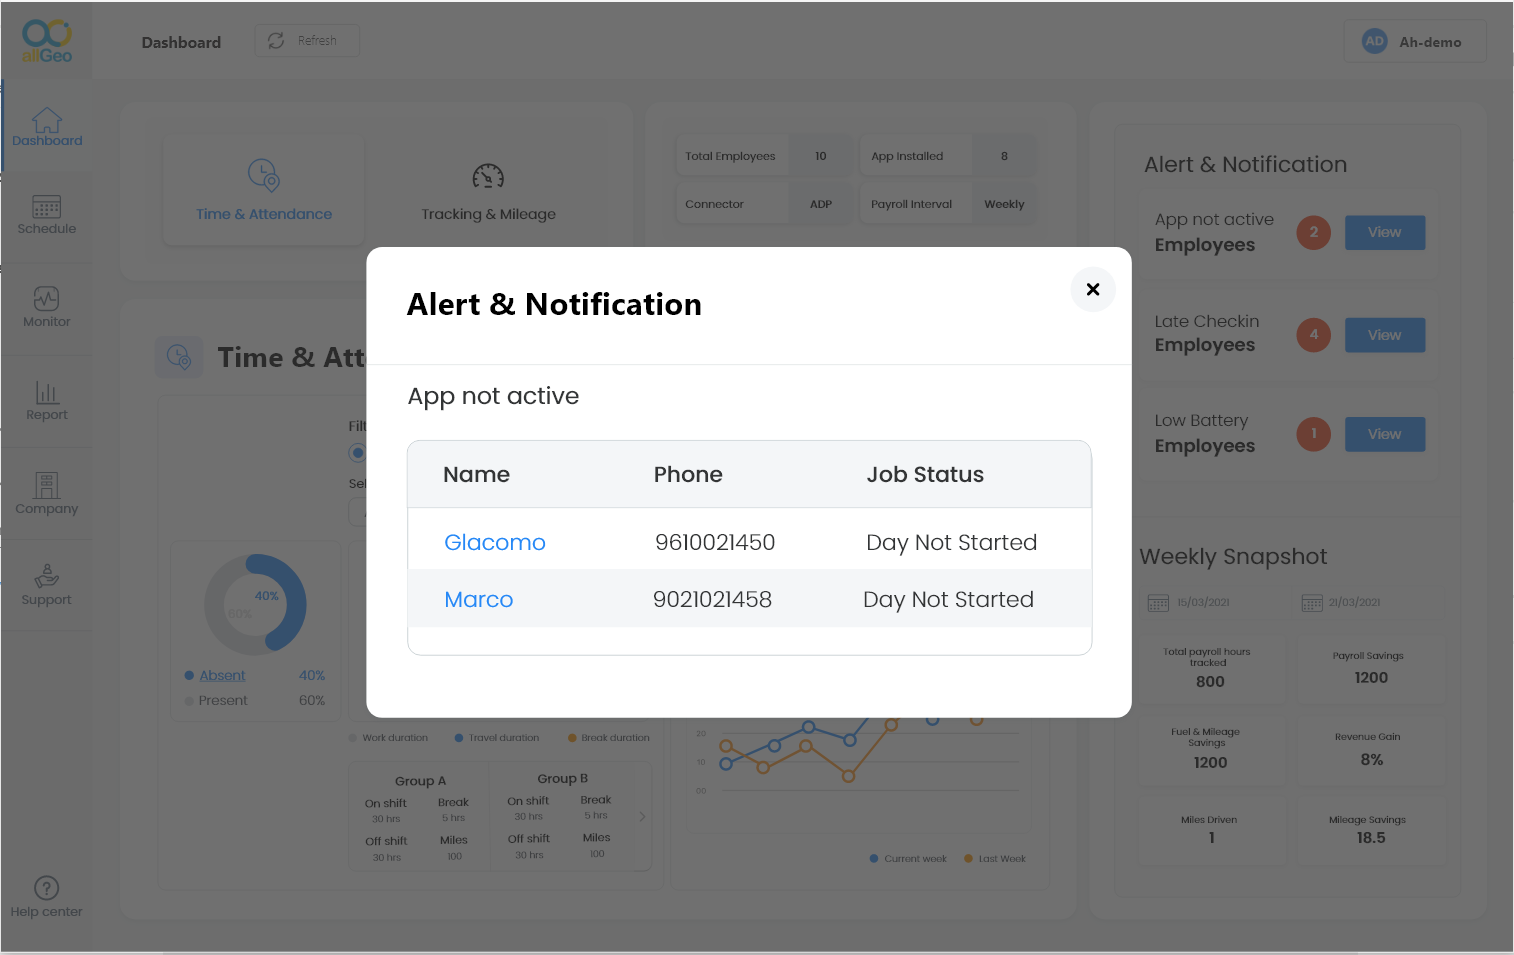Click the Payroll Savings card
Viewport: 1514px width, 955px height.
click(x=1371, y=670)
